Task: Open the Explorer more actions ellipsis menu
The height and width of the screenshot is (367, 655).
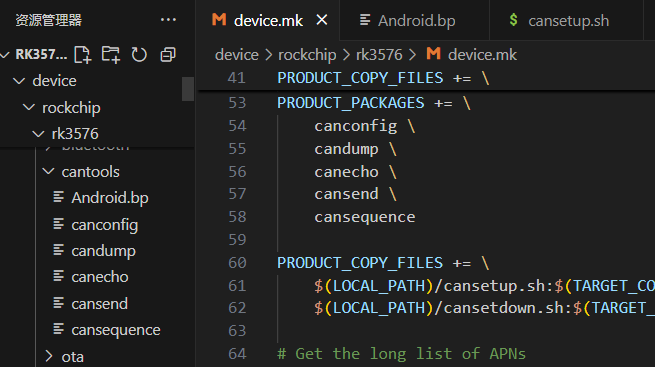Action: (x=168, y=20)
